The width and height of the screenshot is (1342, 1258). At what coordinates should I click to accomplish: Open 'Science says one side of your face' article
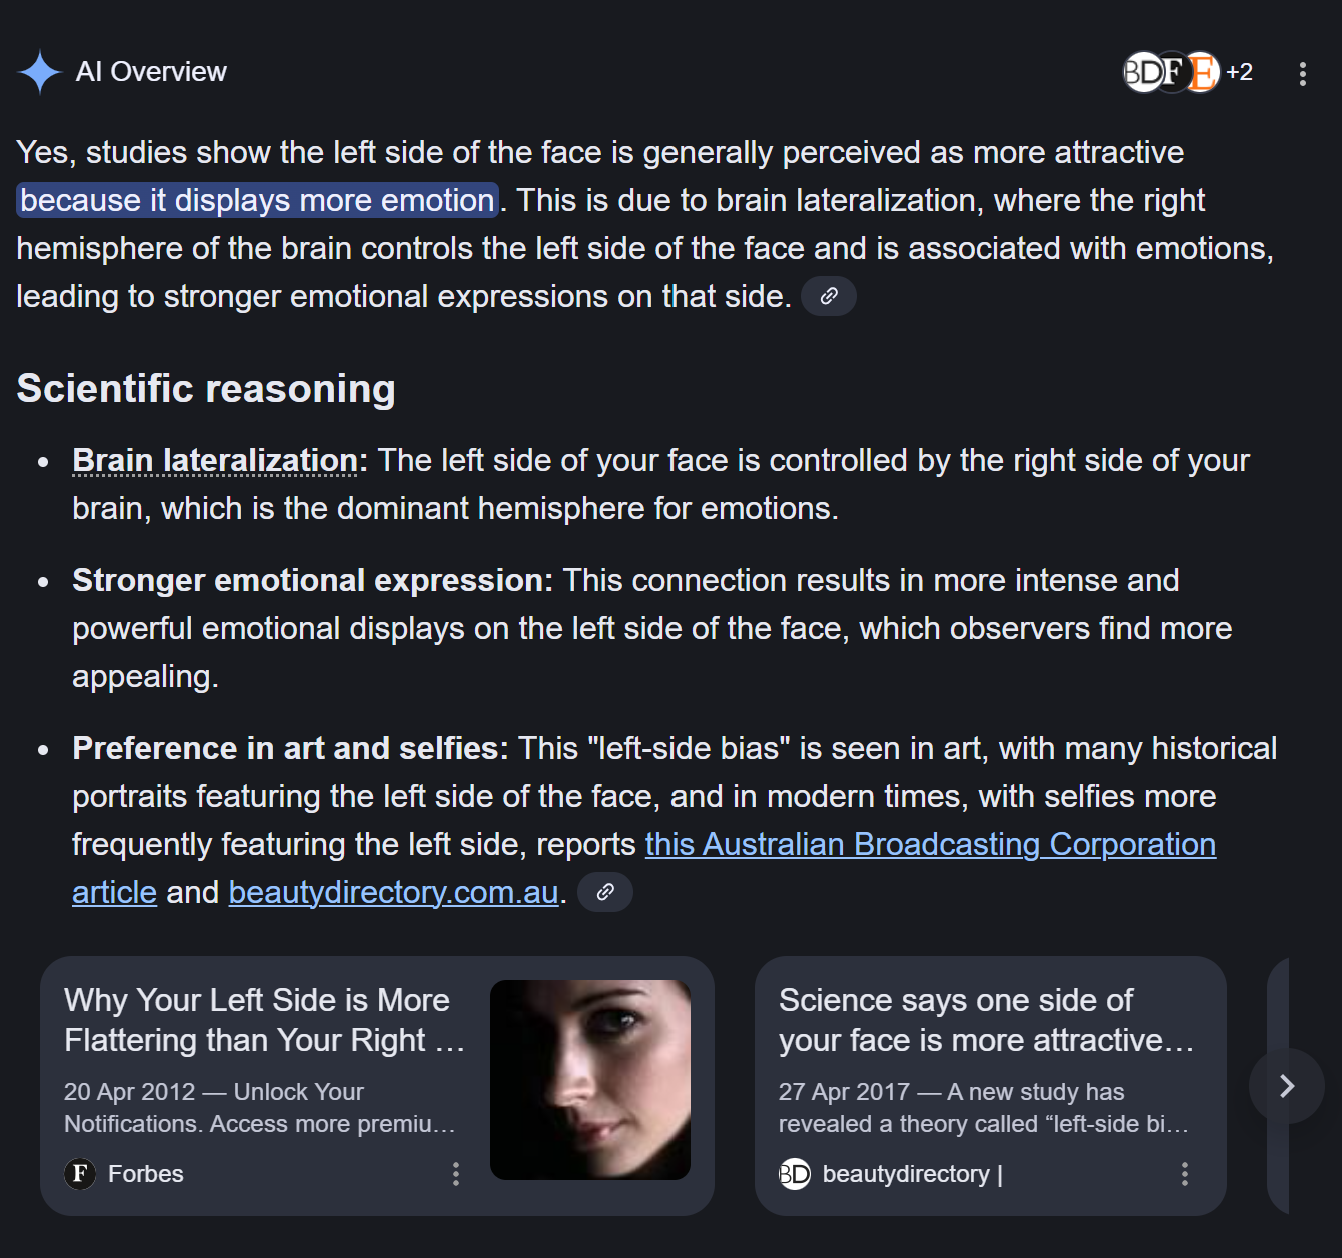(985, 1020)
